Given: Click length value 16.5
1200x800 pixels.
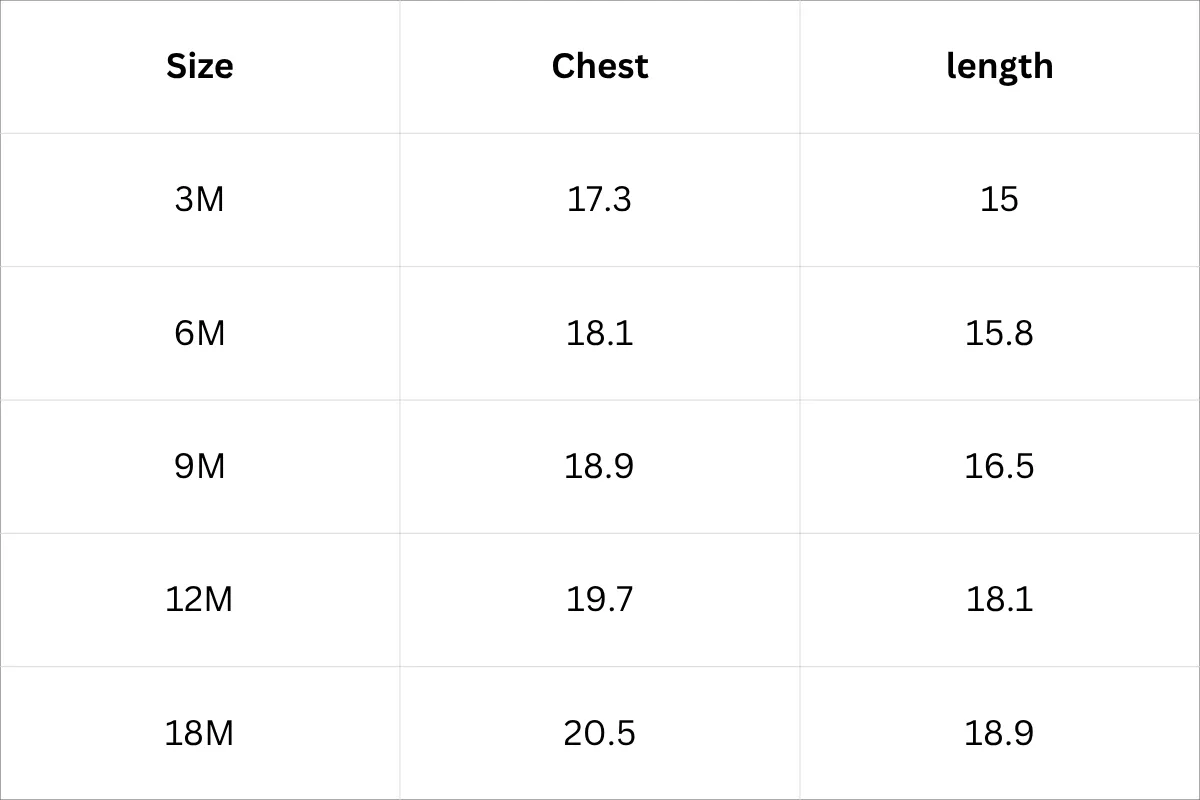Looking at the screenshot, I should pos(999,466).
